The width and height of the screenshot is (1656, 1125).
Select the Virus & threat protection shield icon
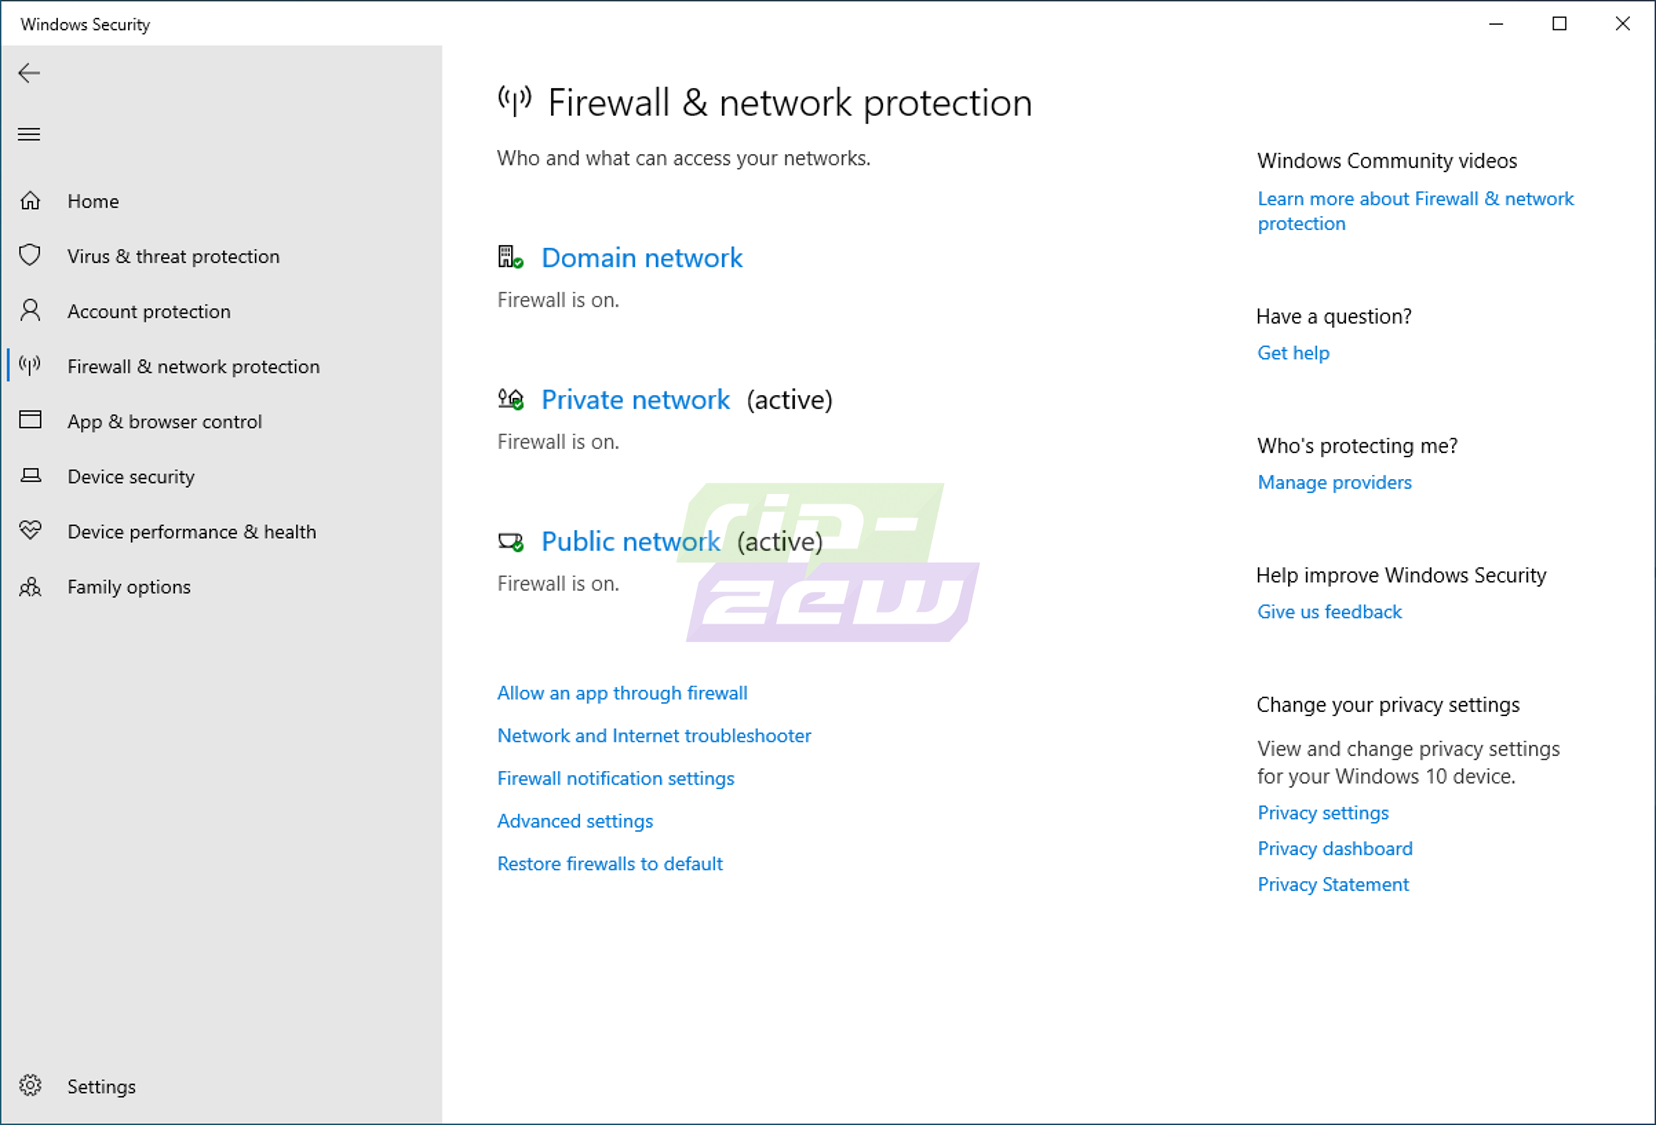point(31,256)
